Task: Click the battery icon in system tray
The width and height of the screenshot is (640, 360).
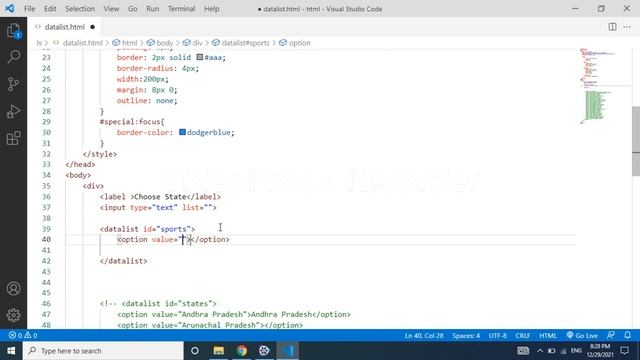Action: click(551, 351)
